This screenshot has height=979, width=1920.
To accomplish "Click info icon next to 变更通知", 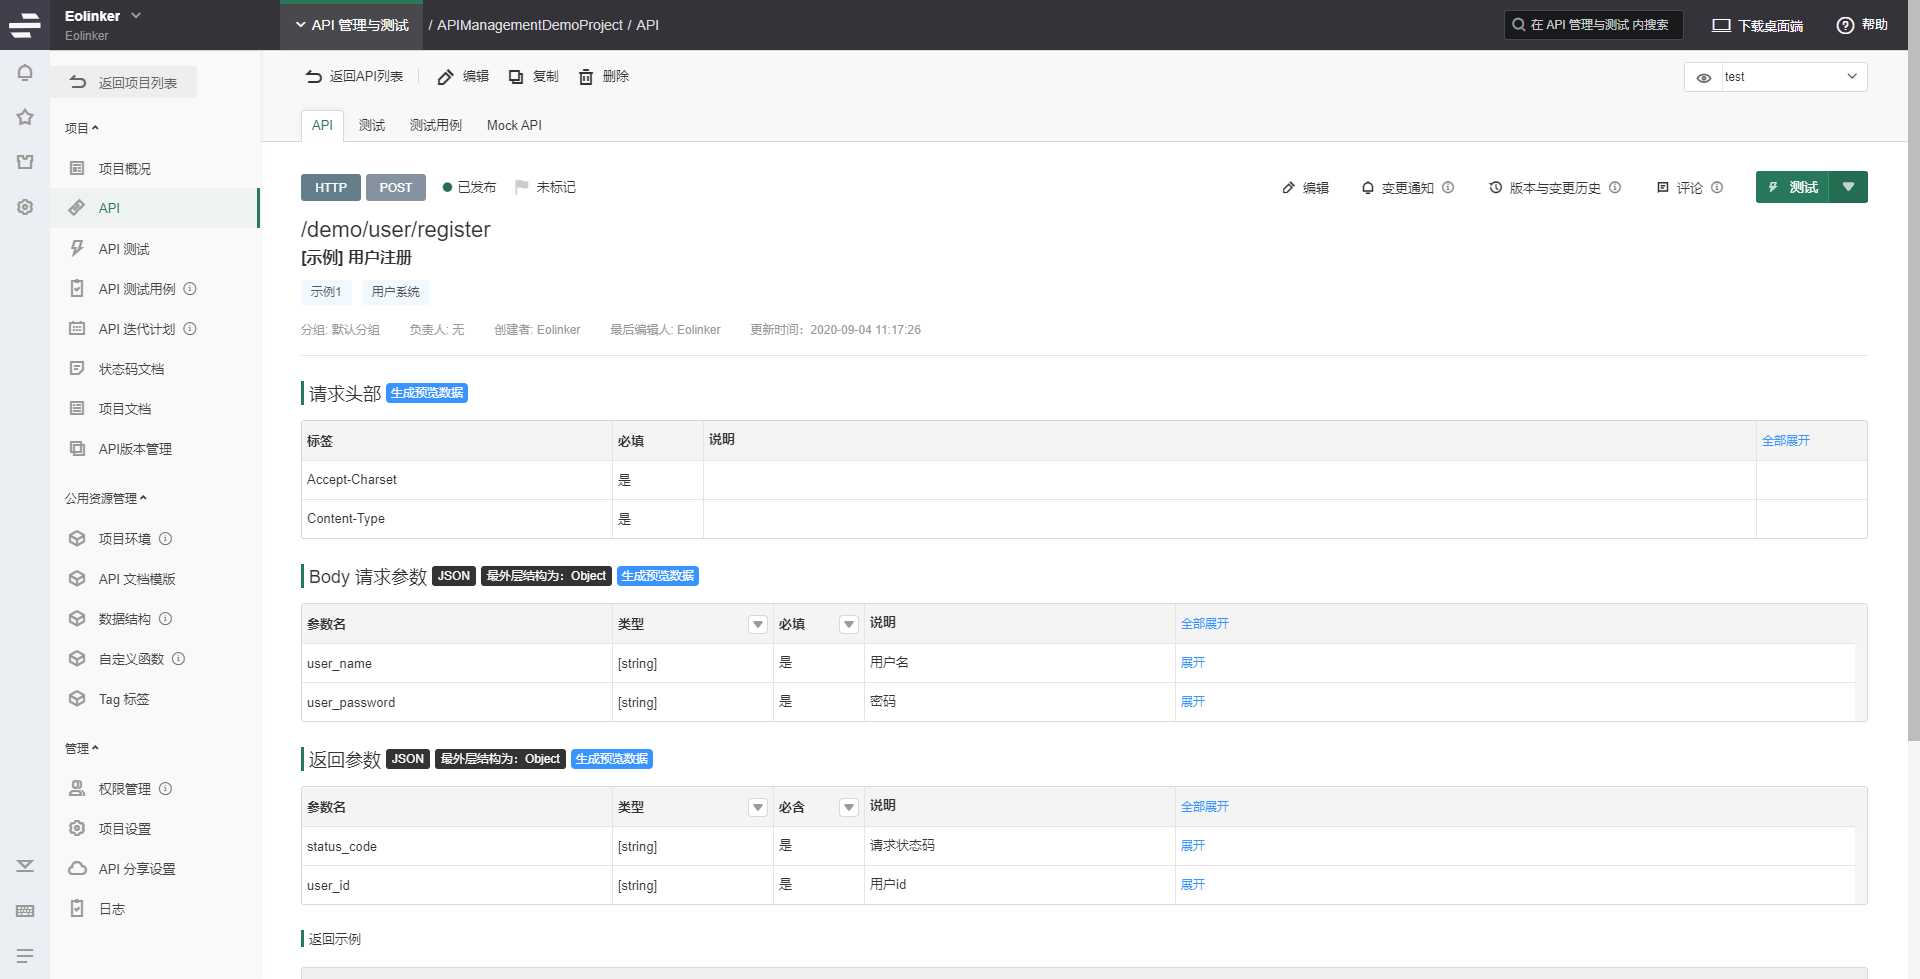I will coord(1448,187).
